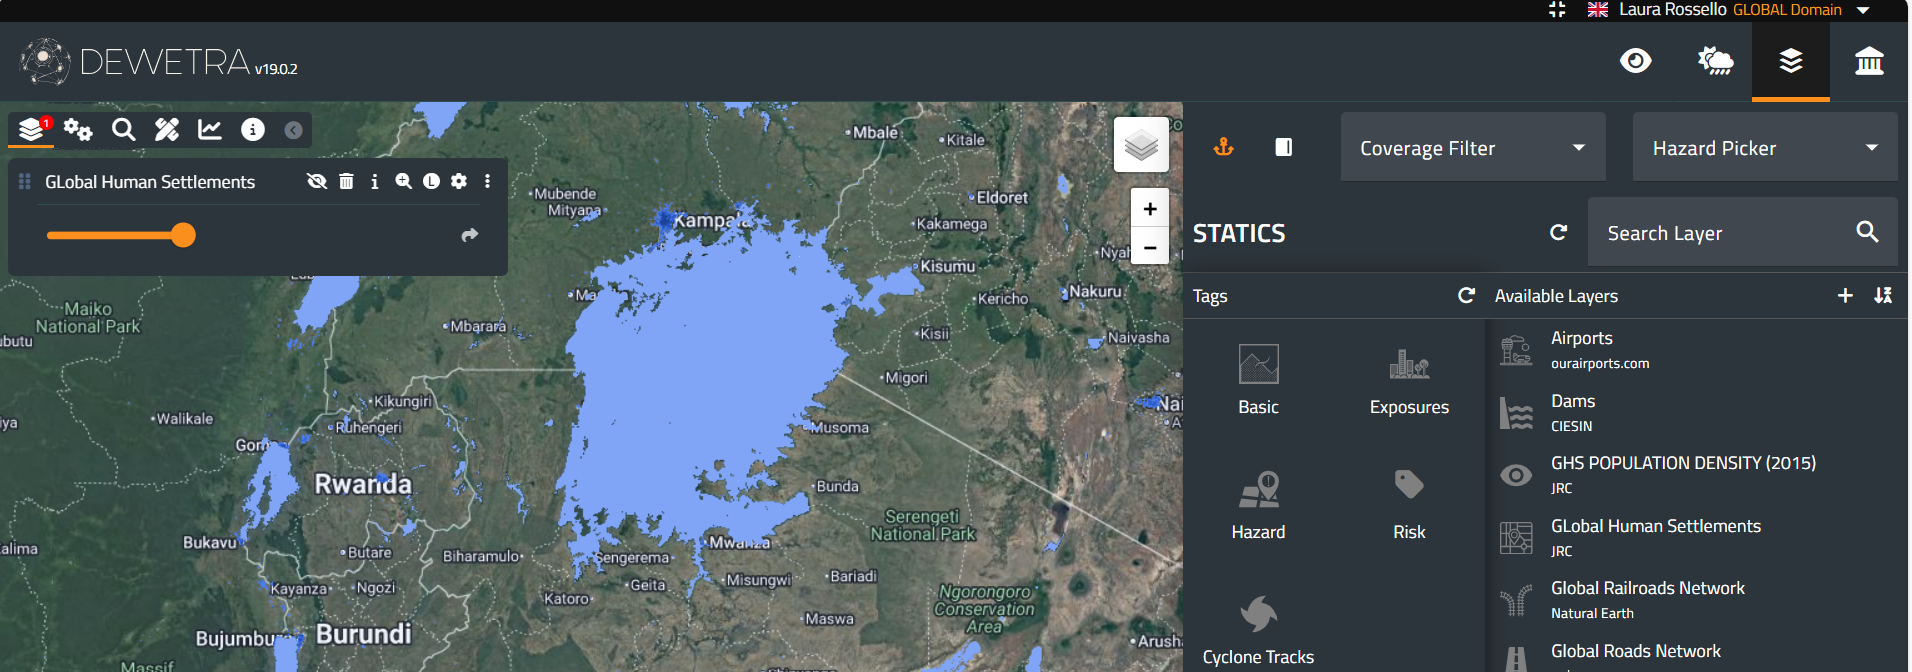Open gear settings for GLobal Human Settlements
Screen dimensions: 1912x672
[x=459, y=181]
